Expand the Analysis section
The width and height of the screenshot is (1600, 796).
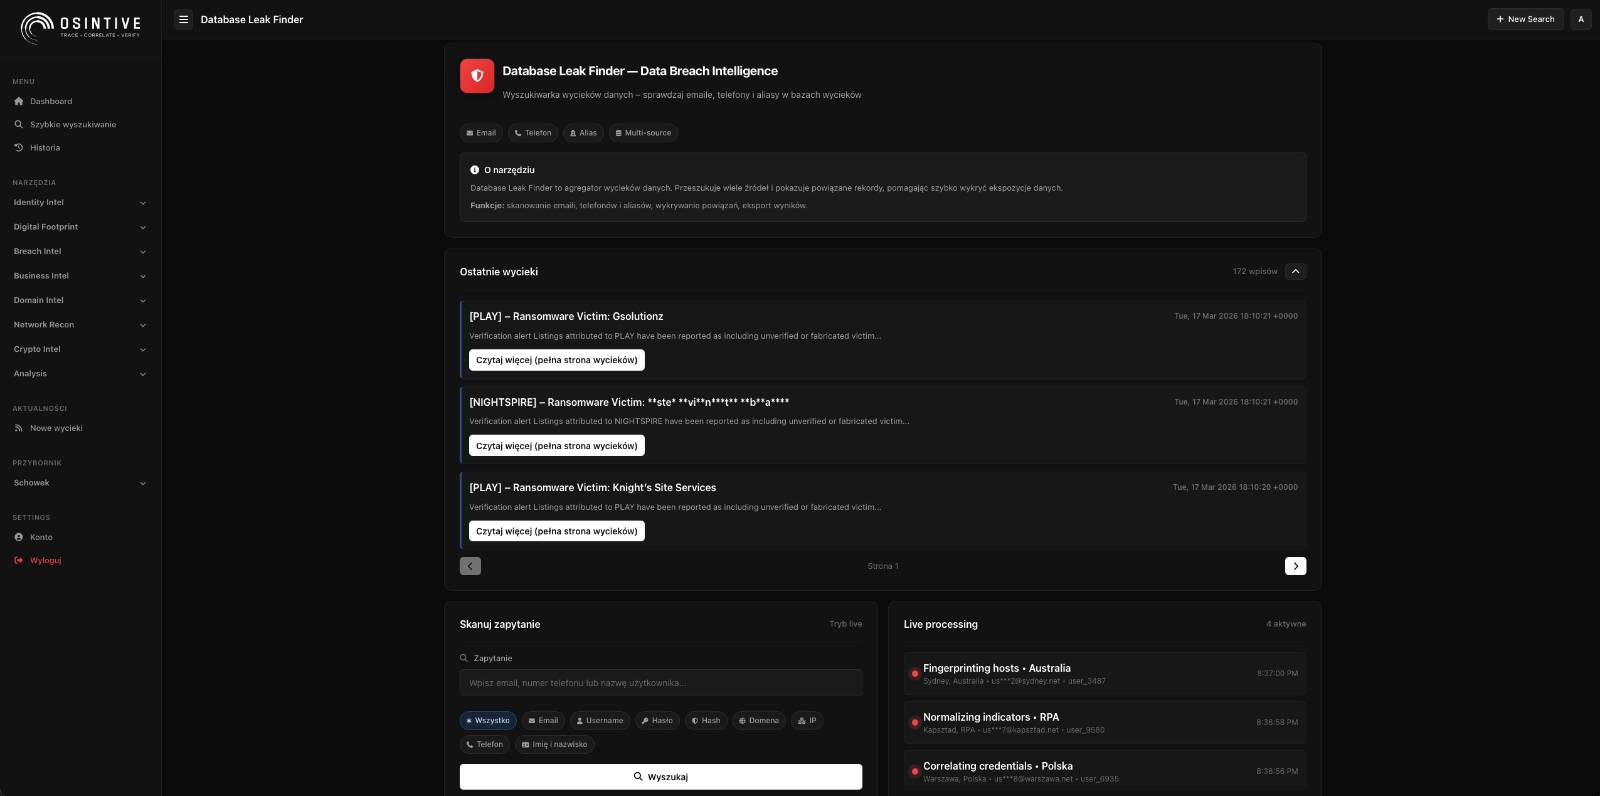coord(80,374)
